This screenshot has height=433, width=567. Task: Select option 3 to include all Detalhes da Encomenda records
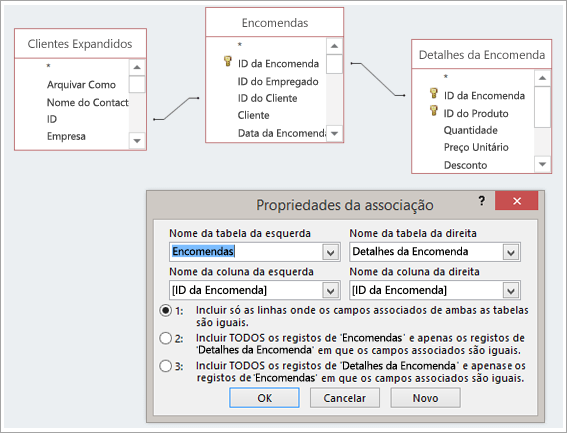166,366
